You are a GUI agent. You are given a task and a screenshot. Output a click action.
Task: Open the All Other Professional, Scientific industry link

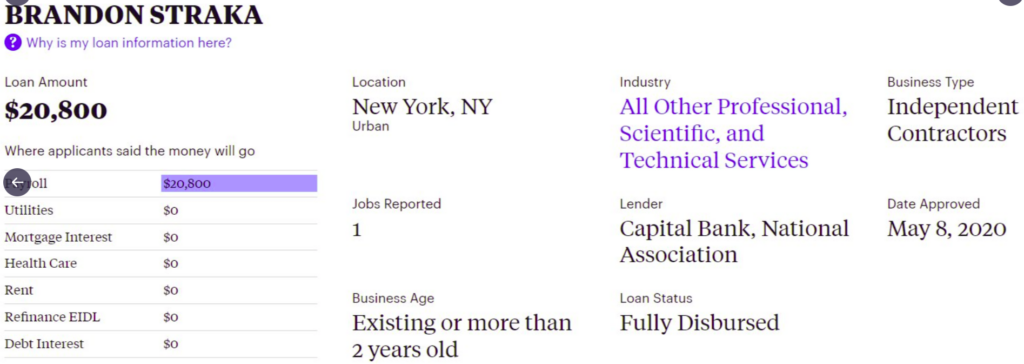[733, 133]
